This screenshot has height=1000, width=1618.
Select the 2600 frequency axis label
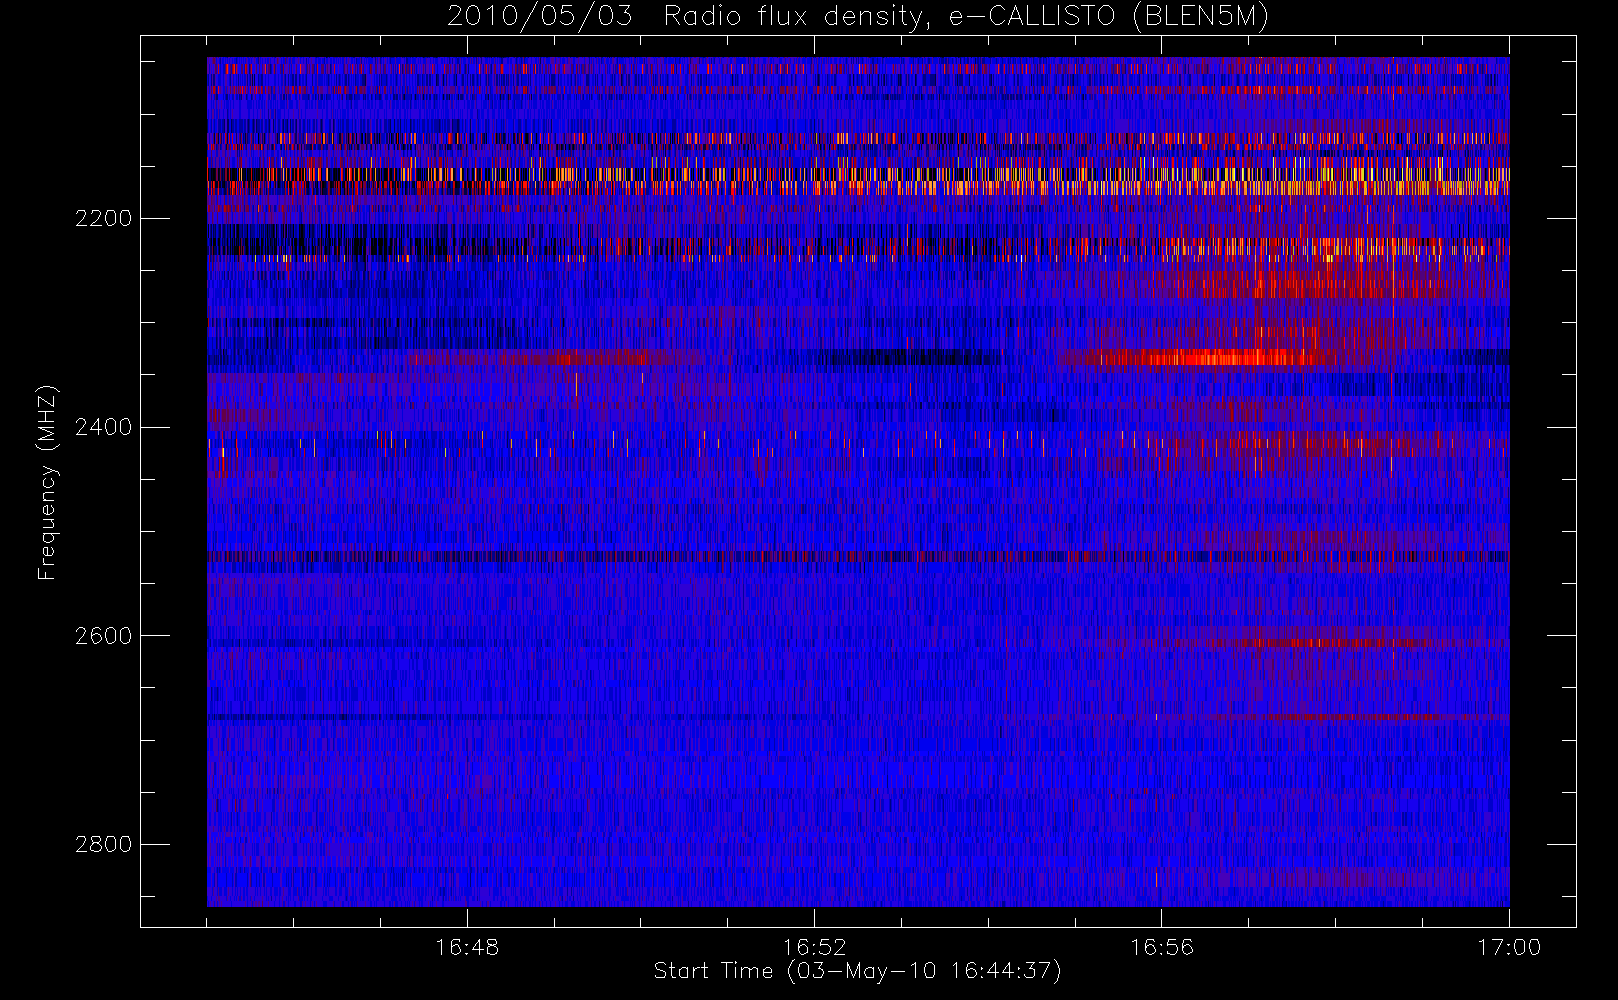coord(103,636)
